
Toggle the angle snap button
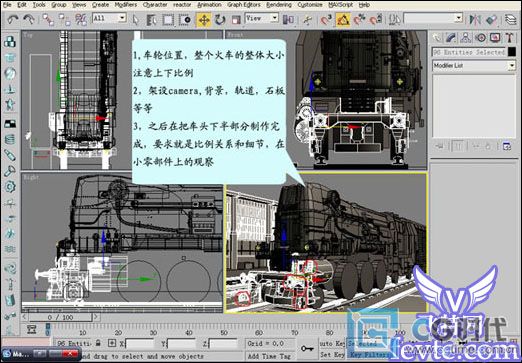click(x=343, y=20)
